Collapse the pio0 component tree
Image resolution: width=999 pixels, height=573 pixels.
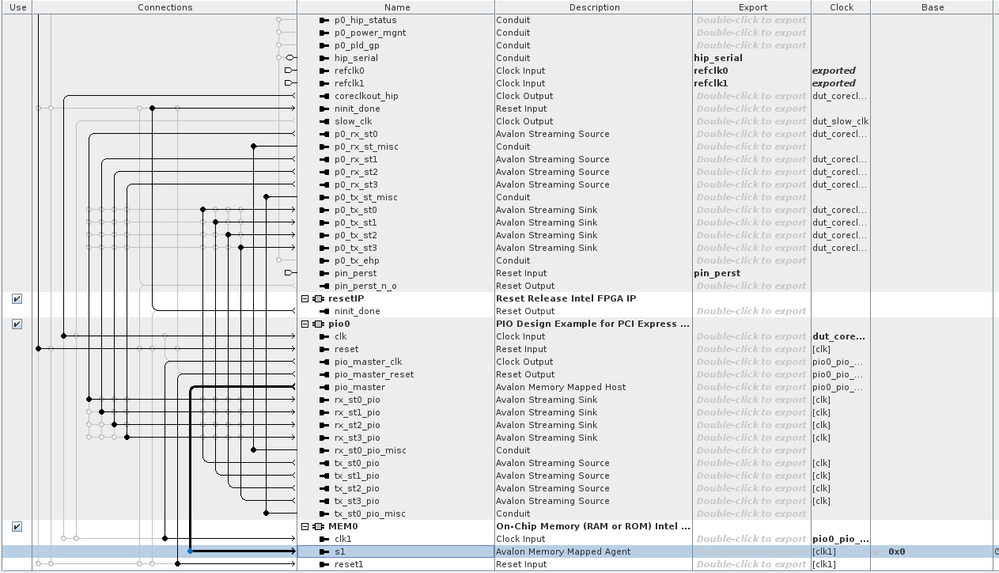pyautogui.click(x=305, y=324)
